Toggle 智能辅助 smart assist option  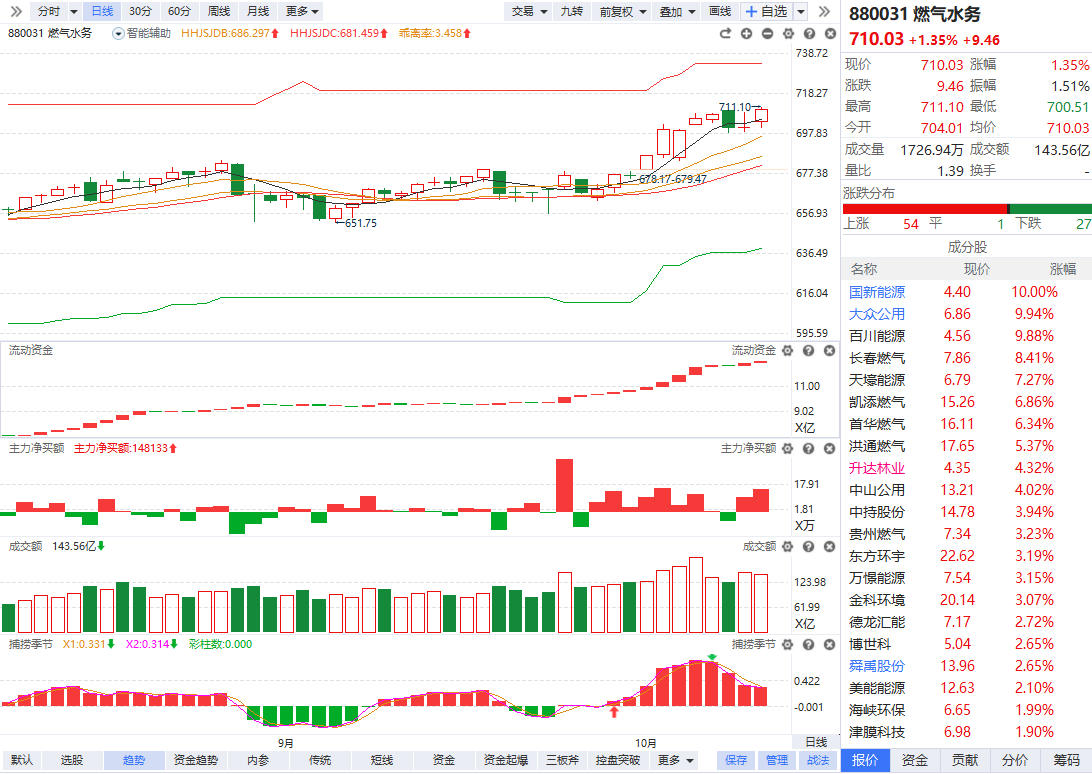[x=142, y=33]
